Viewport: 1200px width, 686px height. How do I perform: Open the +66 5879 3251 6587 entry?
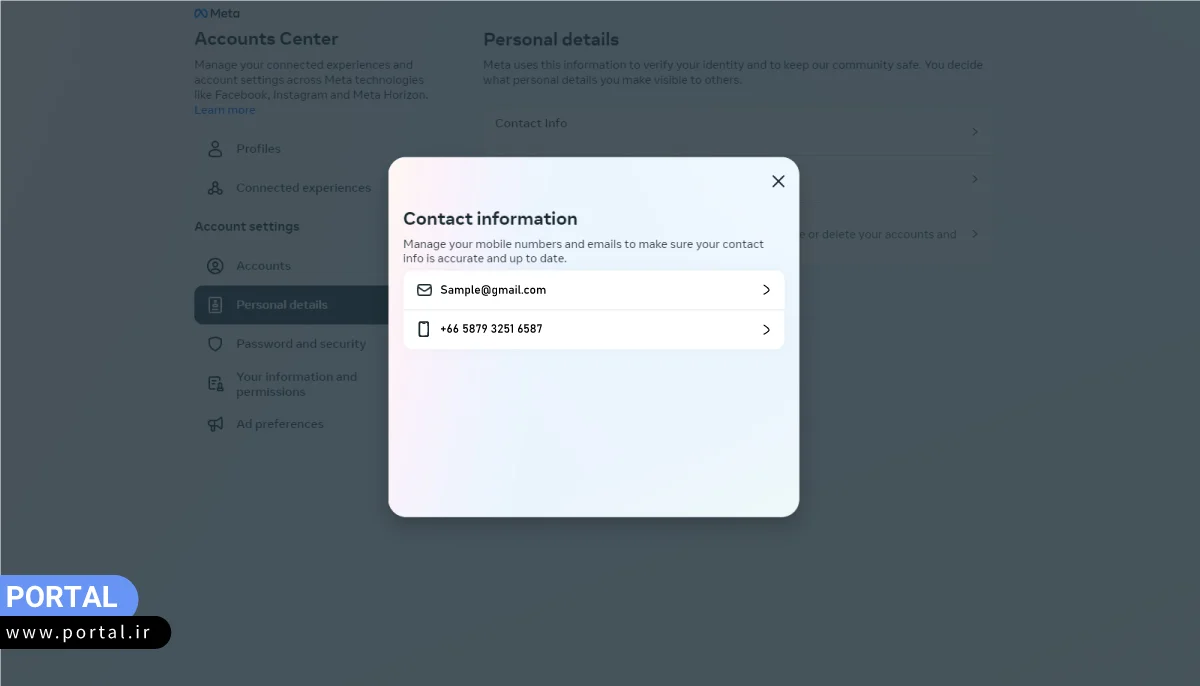tap(491, 329)
